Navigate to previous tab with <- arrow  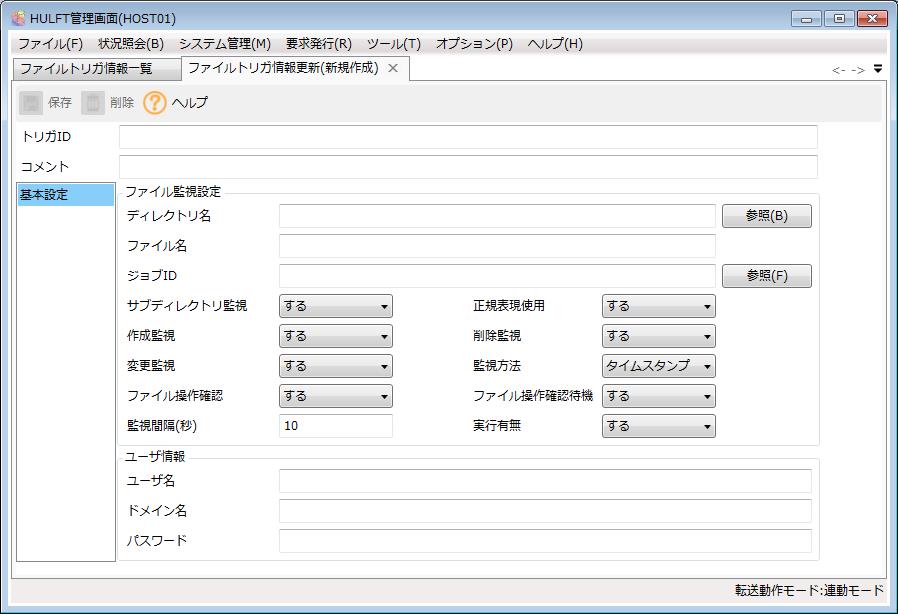point(838,70)
